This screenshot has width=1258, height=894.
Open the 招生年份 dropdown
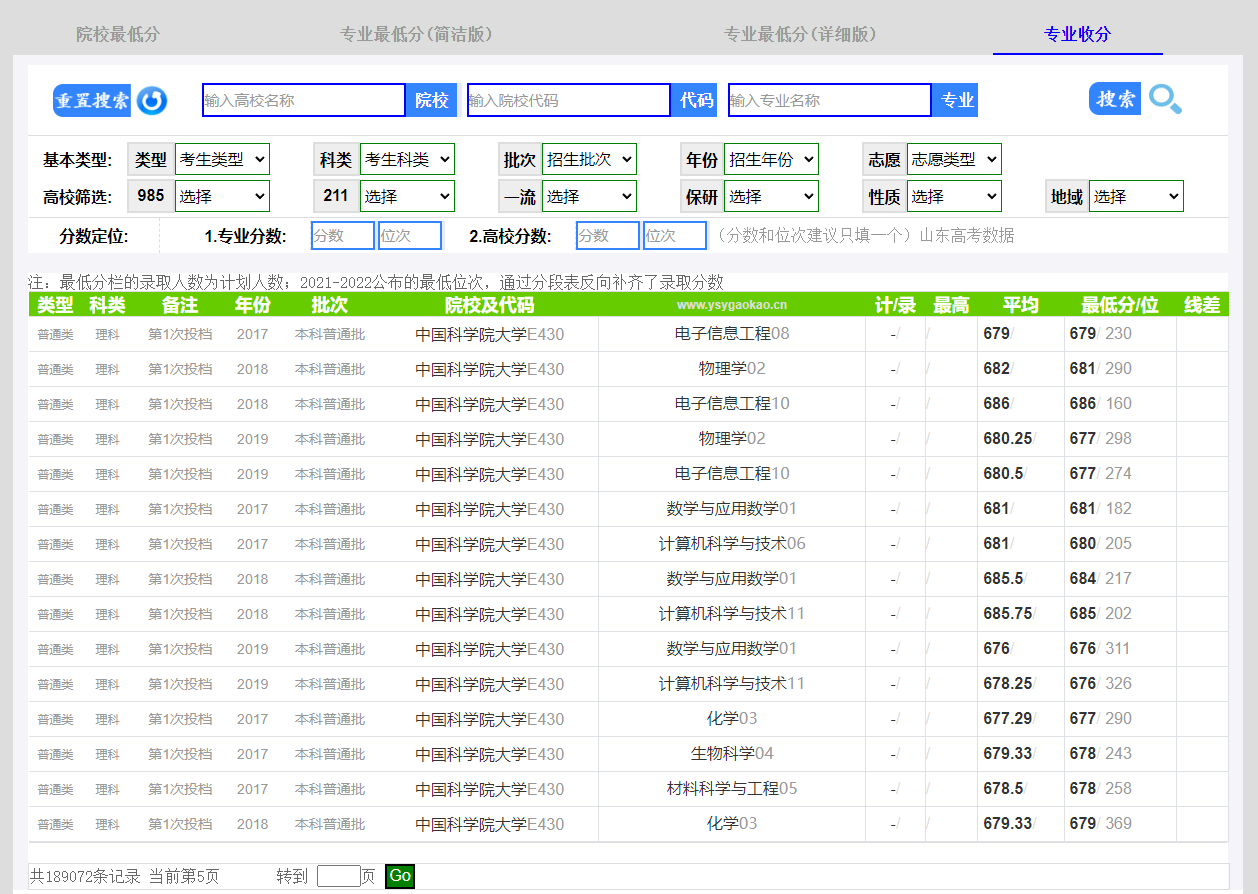771,160
